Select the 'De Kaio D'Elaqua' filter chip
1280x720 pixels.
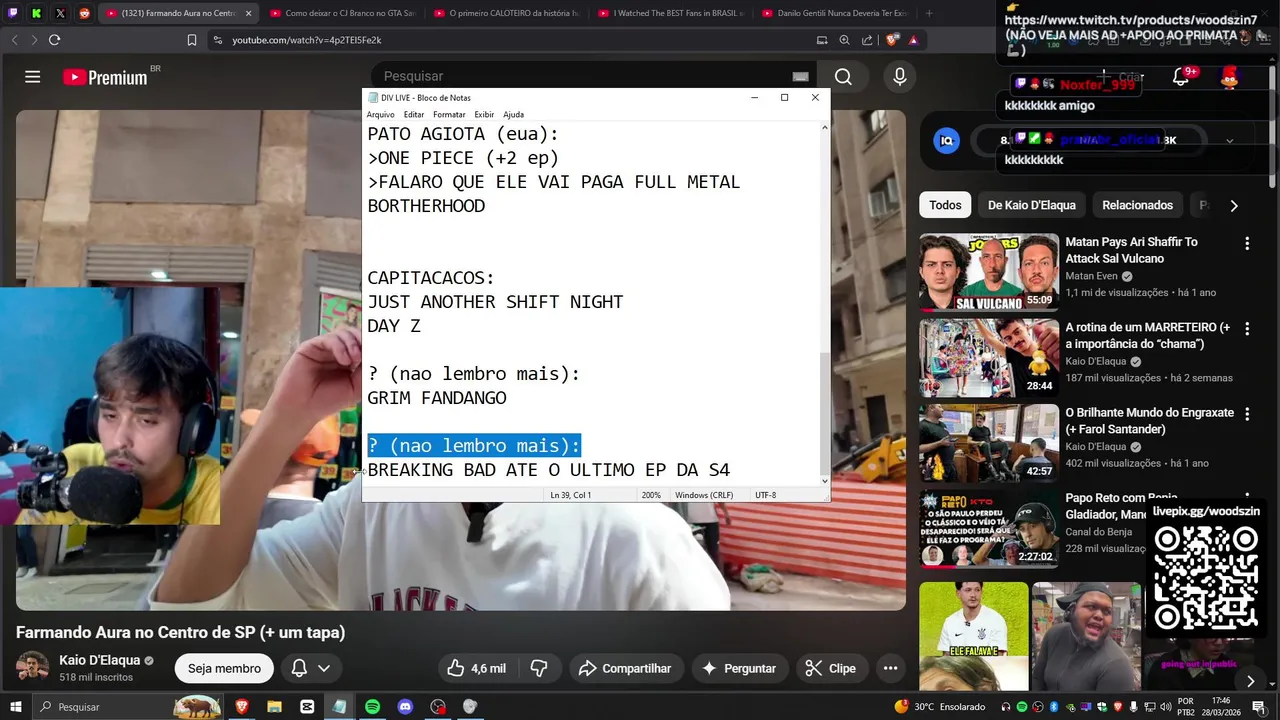point(1031,205)
